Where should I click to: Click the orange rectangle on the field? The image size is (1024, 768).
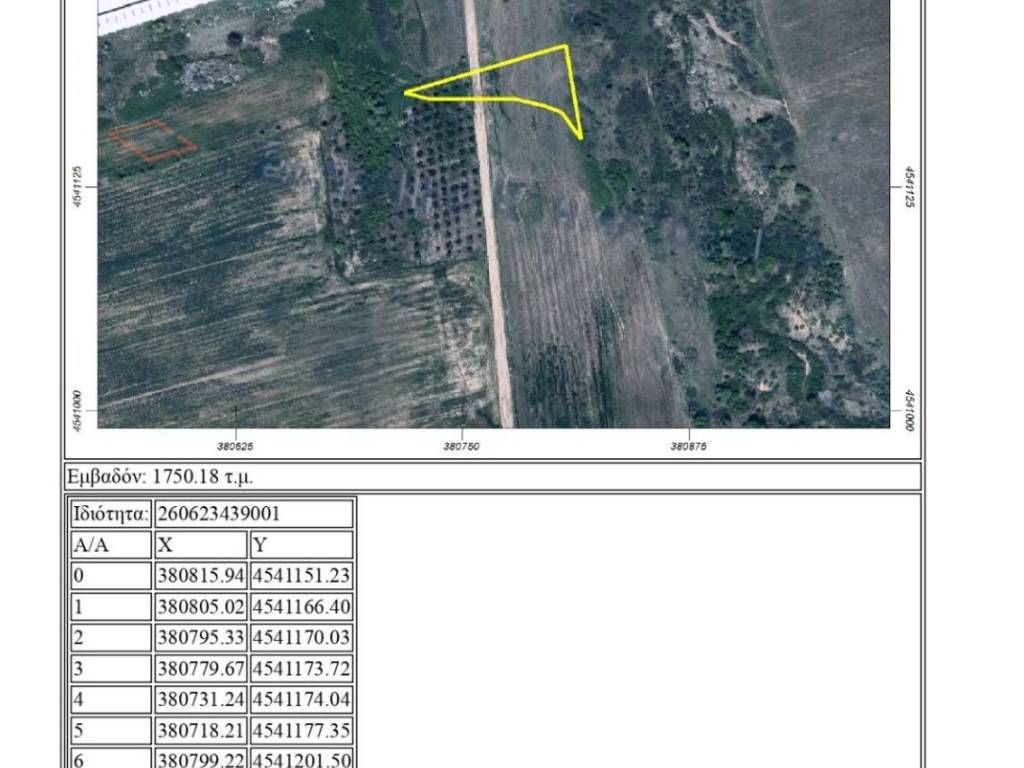(x=152, y=141)
